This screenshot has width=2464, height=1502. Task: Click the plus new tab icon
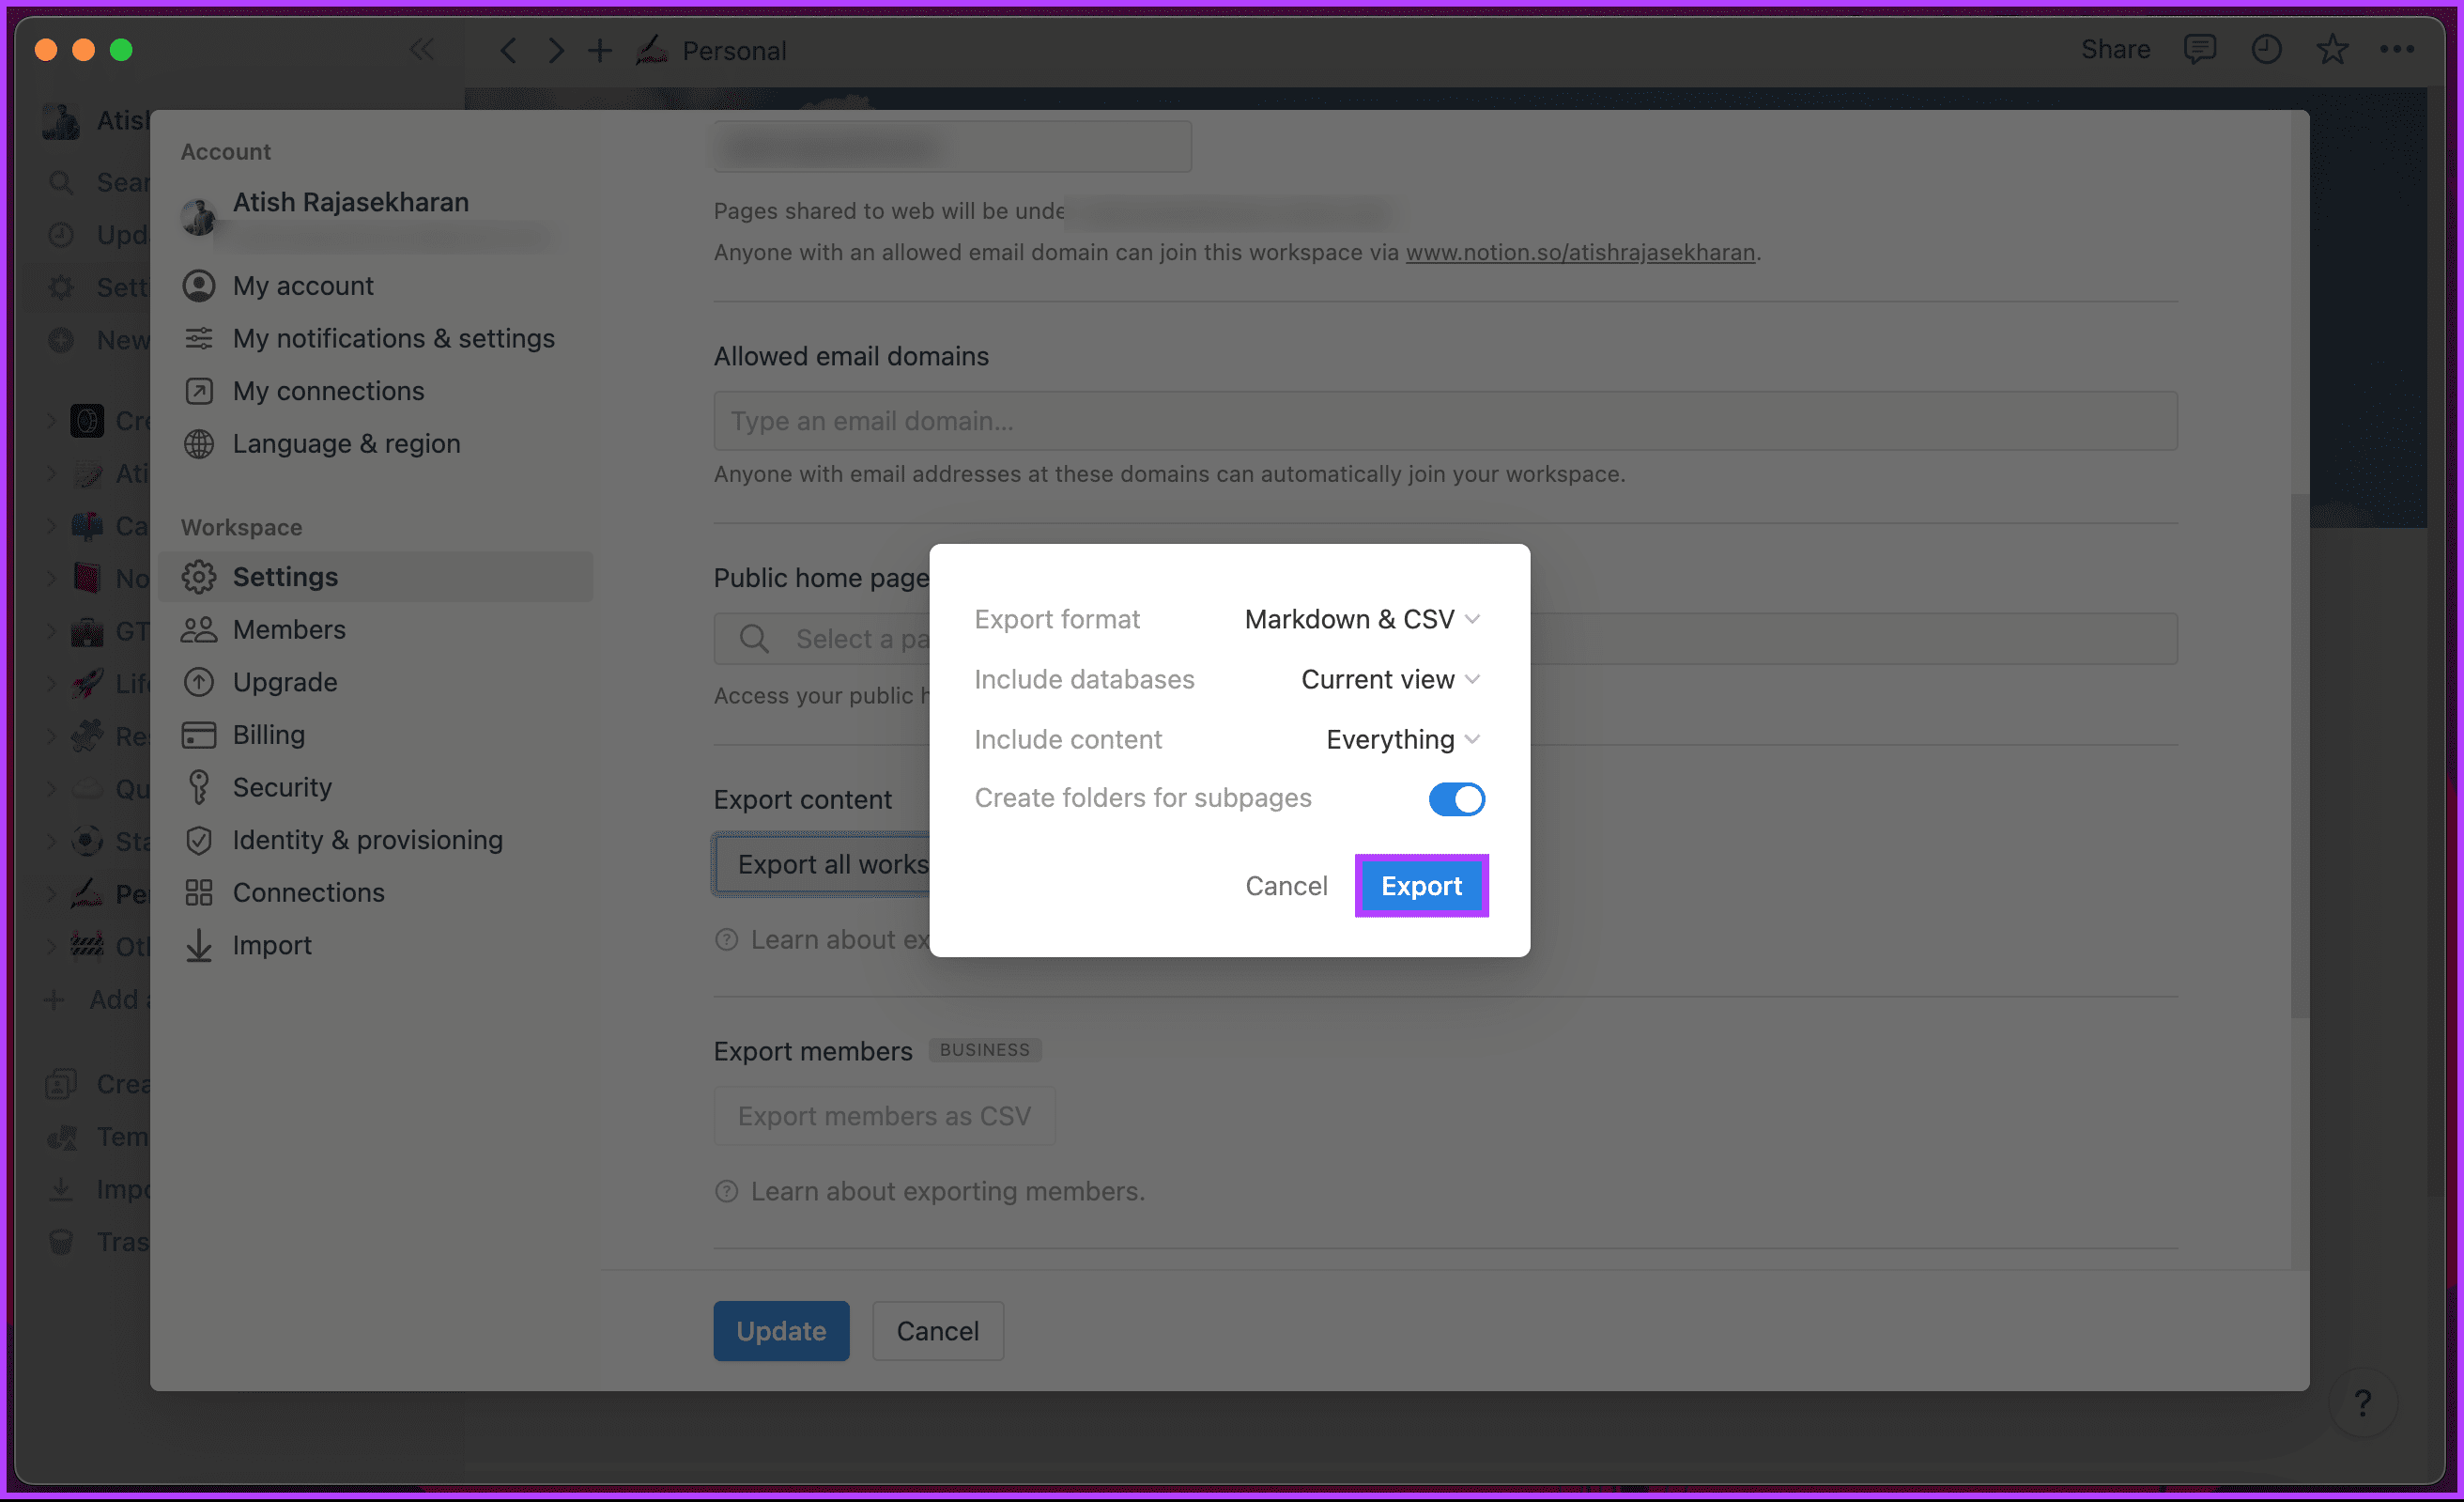(600, 50)
